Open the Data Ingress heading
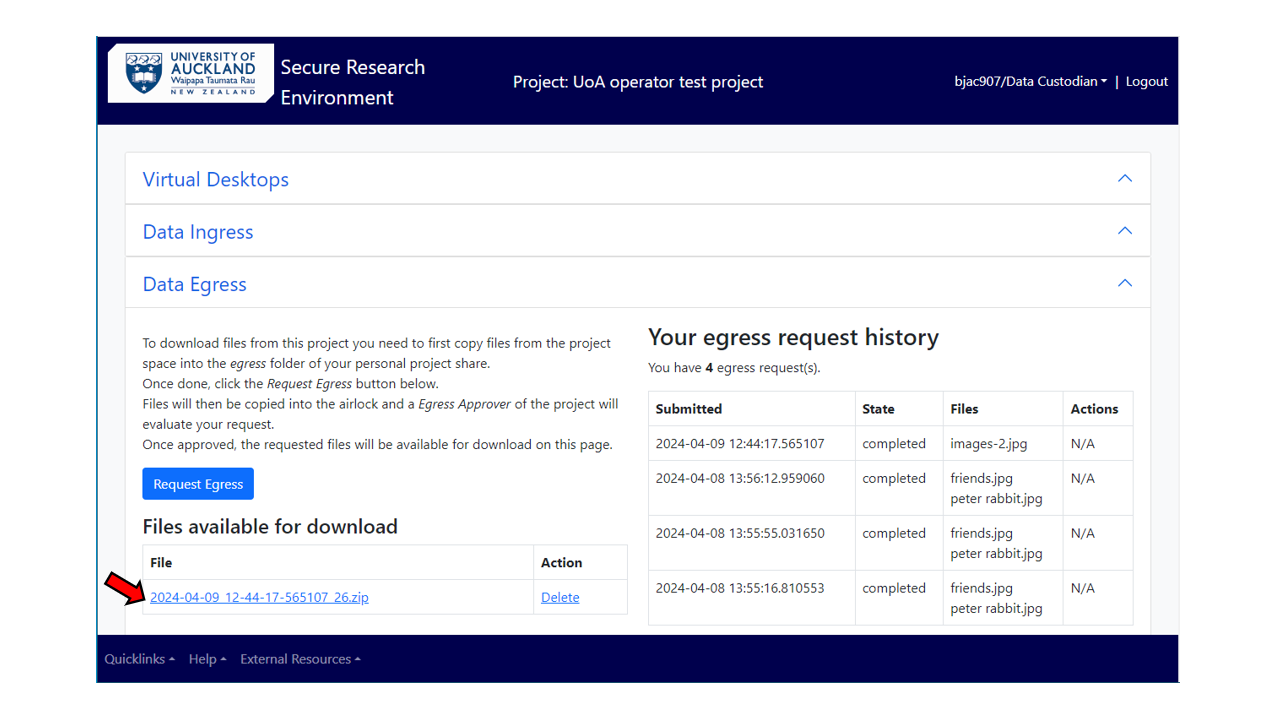 coord(198,232)
